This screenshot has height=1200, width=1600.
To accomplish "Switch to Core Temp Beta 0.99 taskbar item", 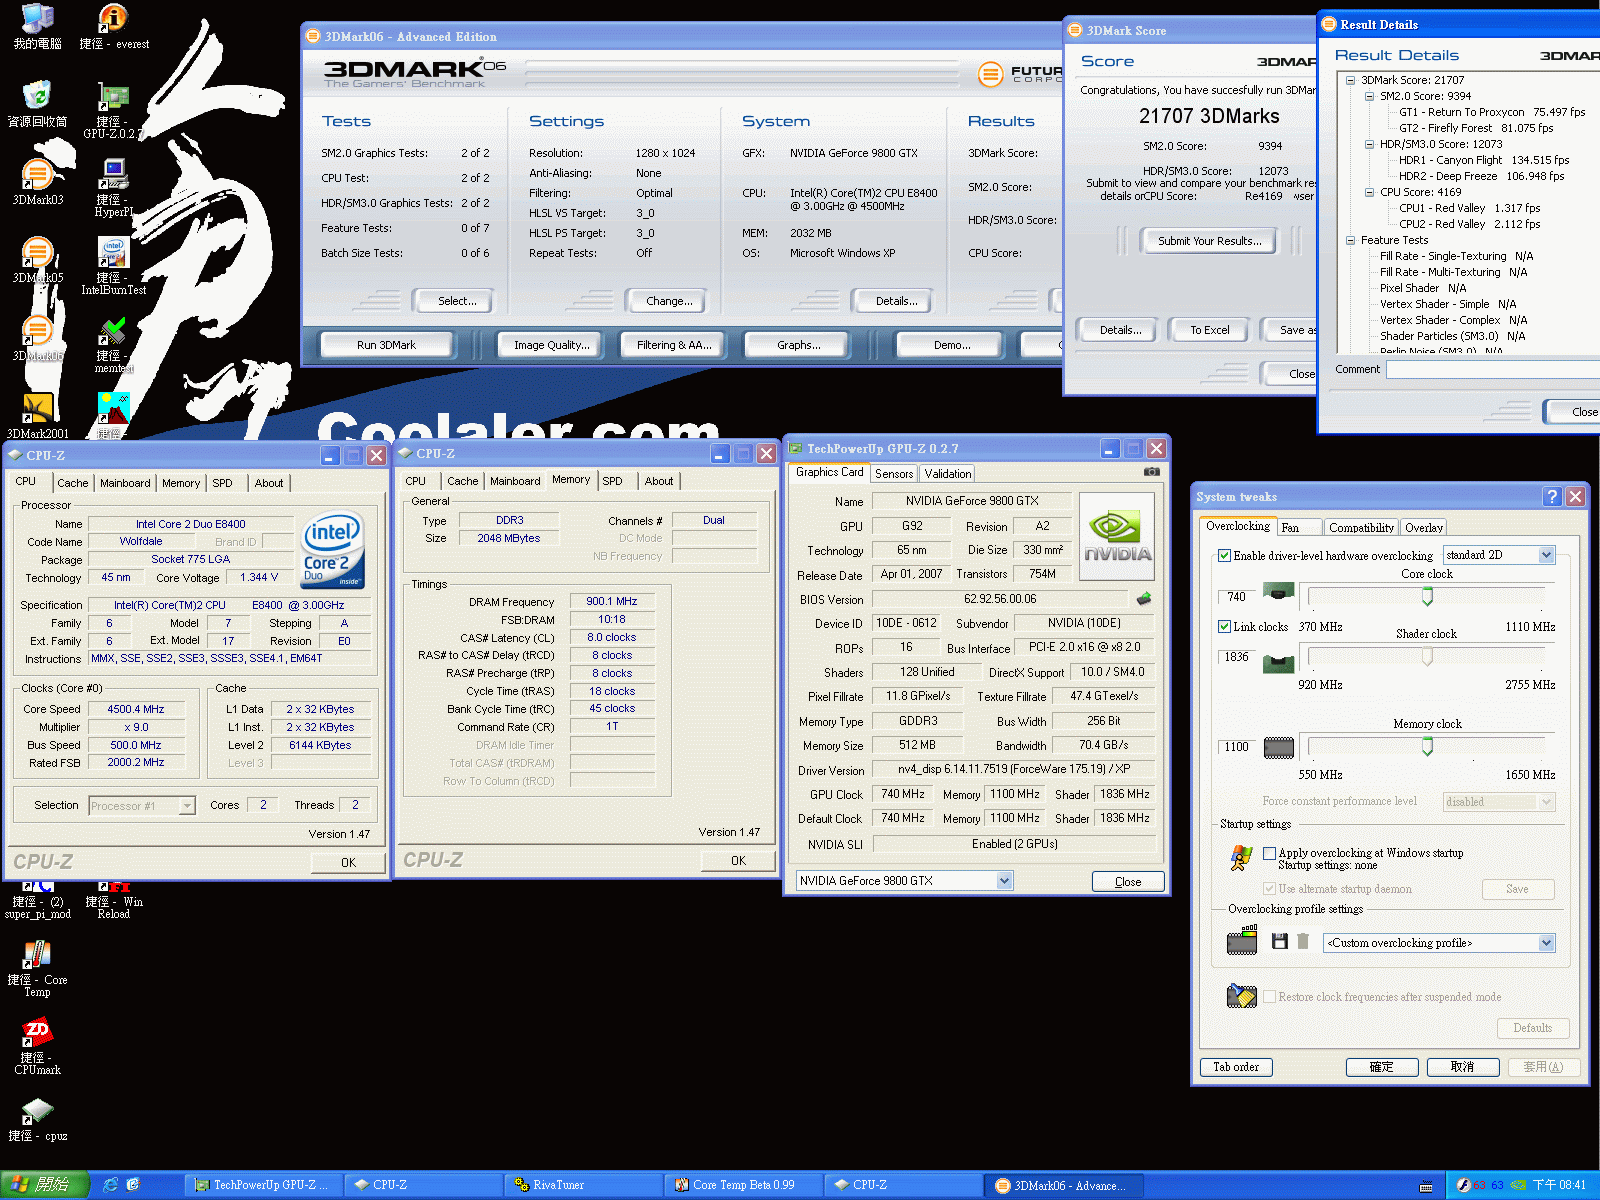I will pos(744,1185).
